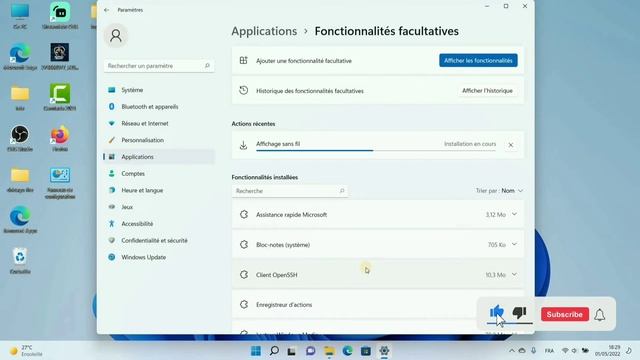Open the taskbar clock and date
Screen dimensions: 640x360
click(607, 351)
